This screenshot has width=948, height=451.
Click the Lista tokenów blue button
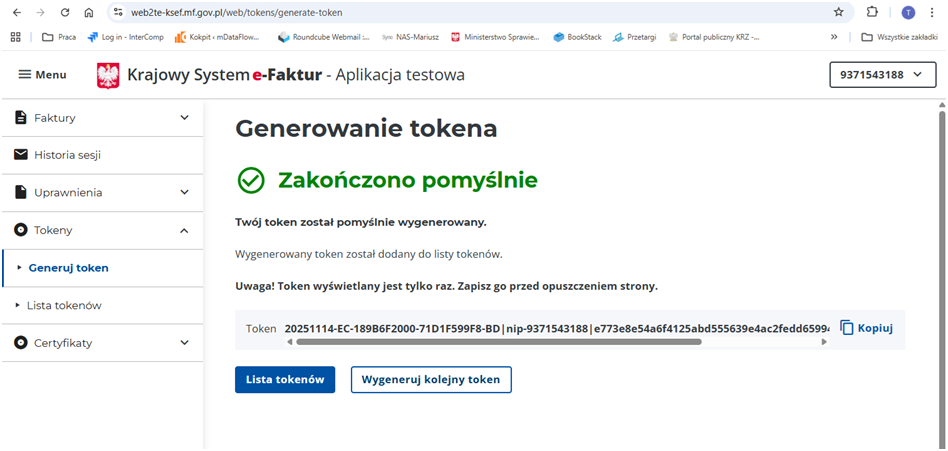(x=285, y=380)
